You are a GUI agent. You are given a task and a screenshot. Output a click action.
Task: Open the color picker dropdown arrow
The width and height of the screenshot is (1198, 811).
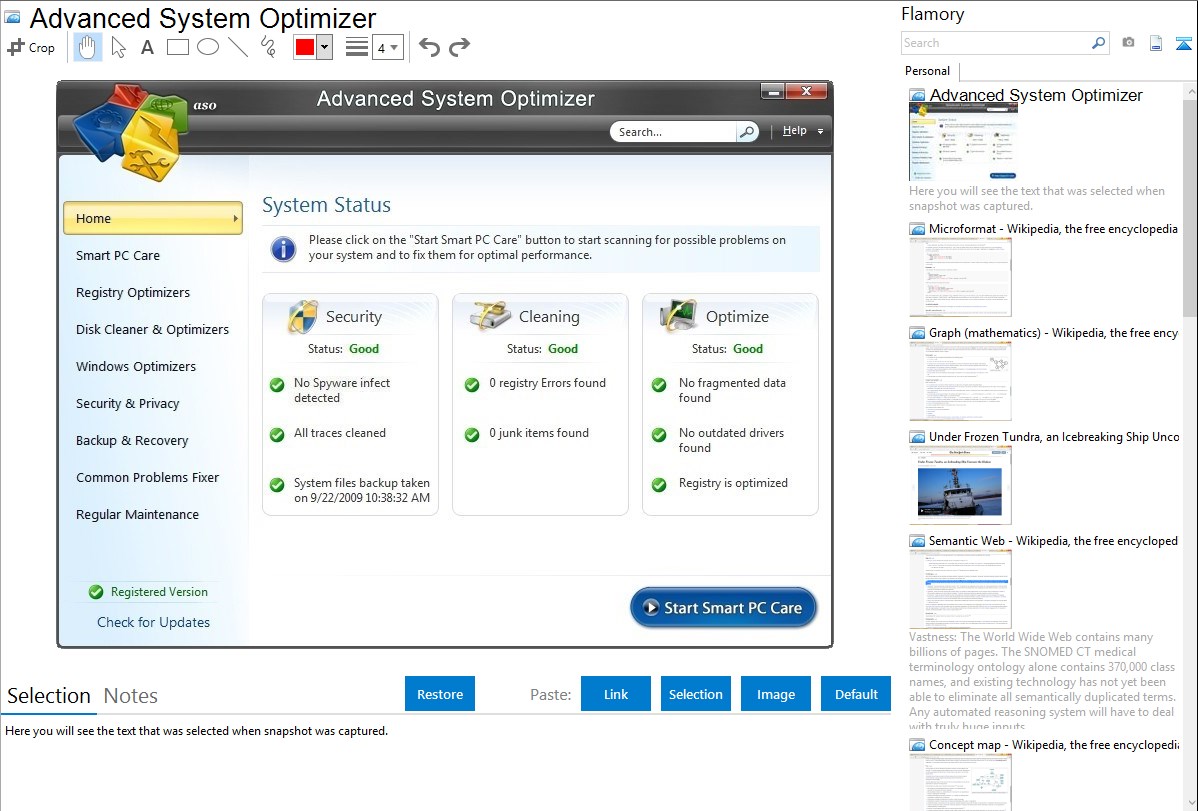click(x=325, y=47)
